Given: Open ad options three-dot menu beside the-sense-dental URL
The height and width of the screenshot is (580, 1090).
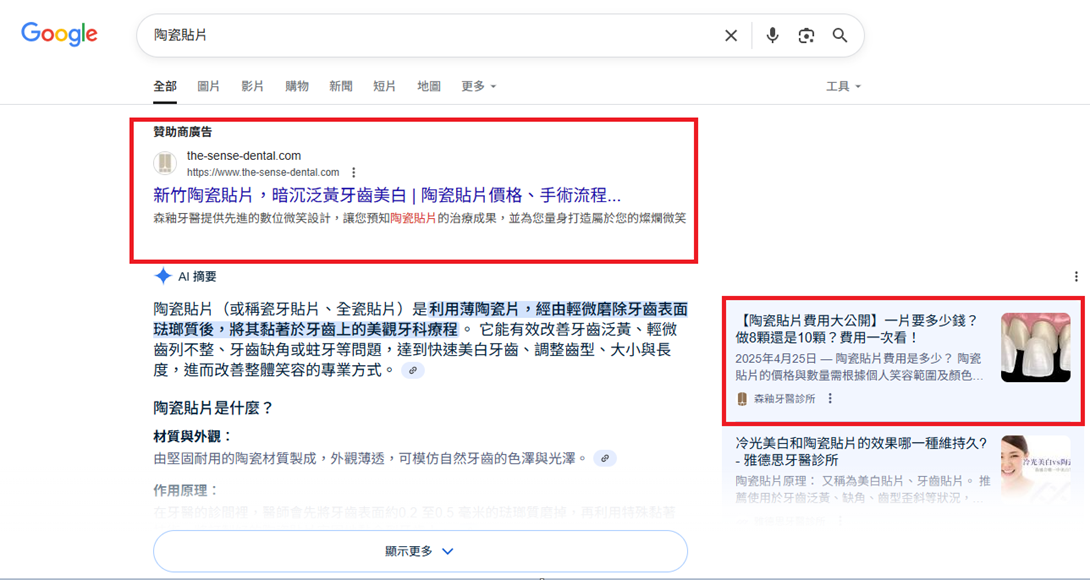Looking at the screenshot, I should (x=354, y=172).
